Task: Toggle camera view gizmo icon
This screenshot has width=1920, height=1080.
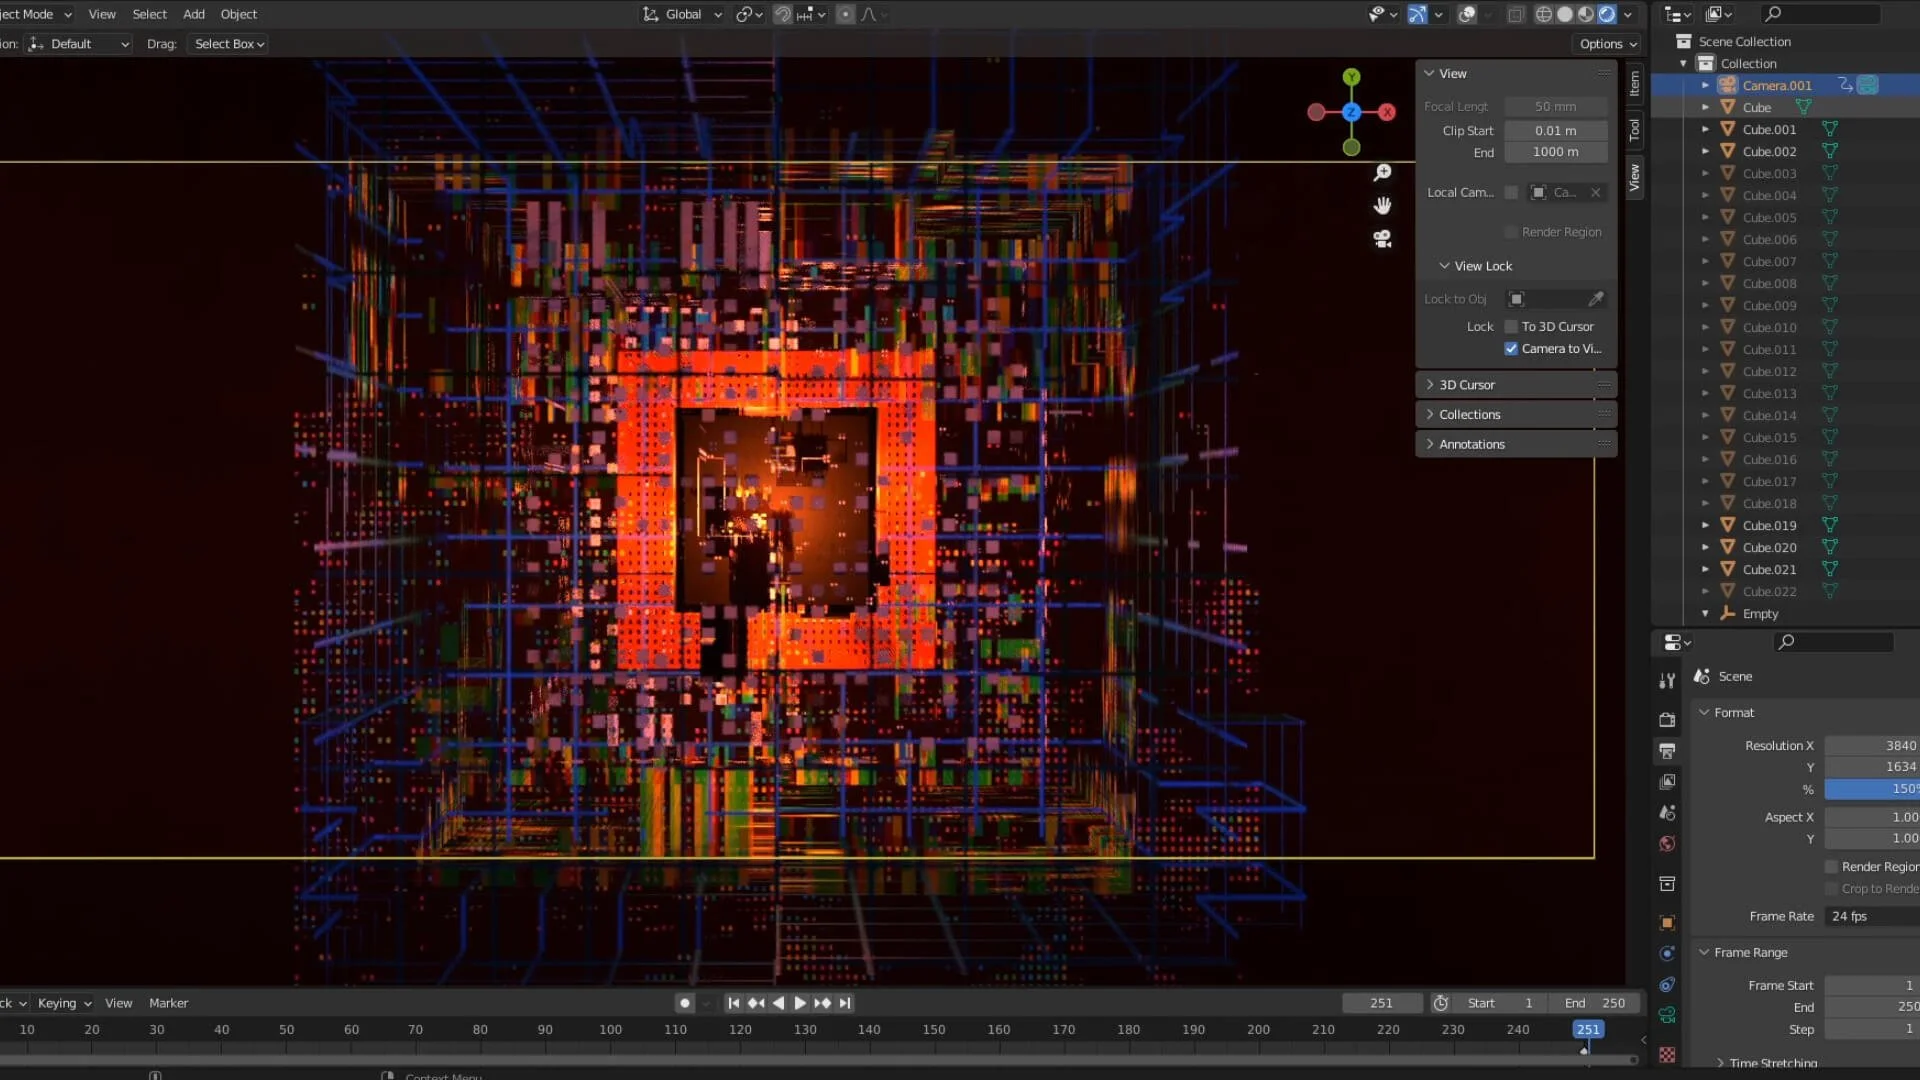Action: 1382,239
